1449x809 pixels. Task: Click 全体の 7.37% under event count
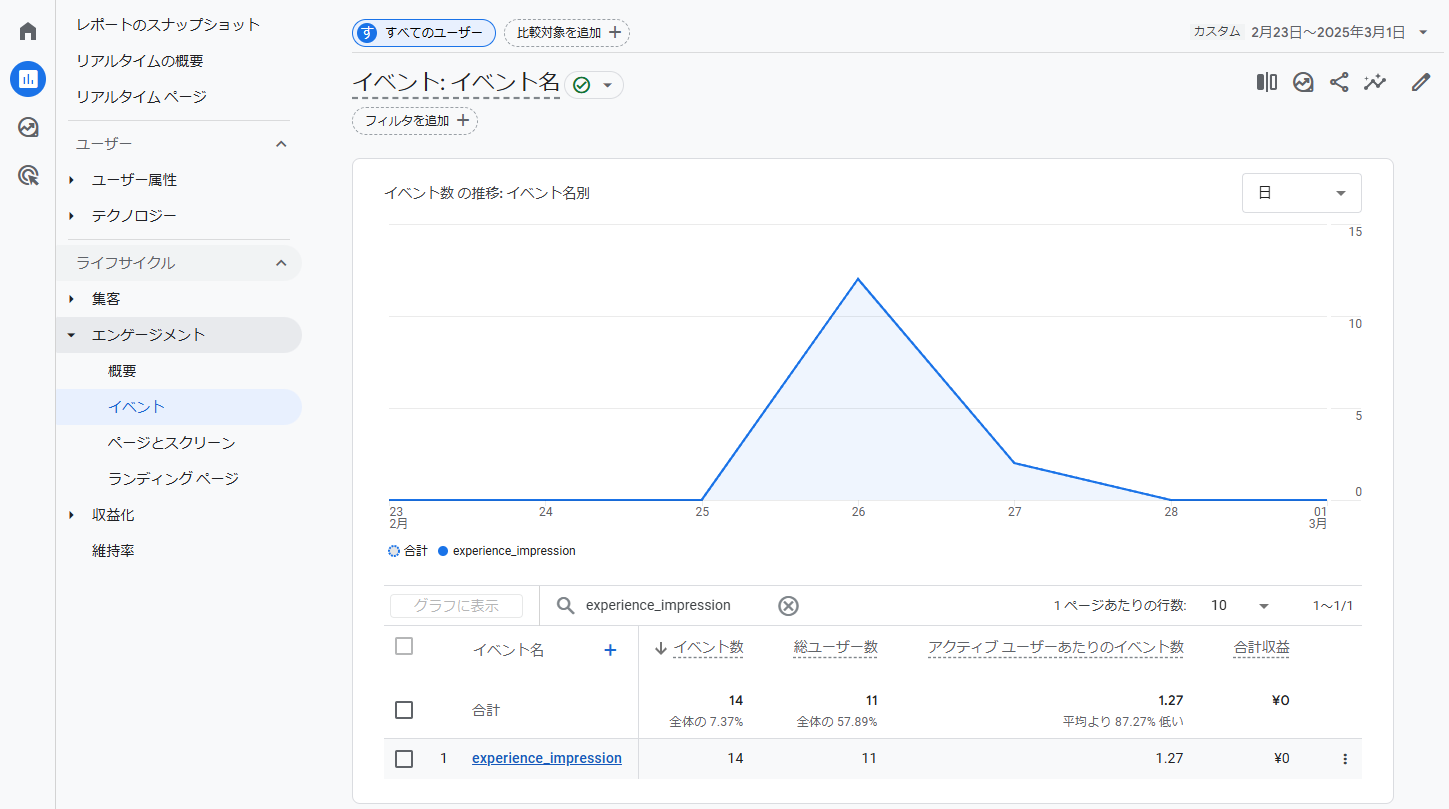click(x=706, y=721)
